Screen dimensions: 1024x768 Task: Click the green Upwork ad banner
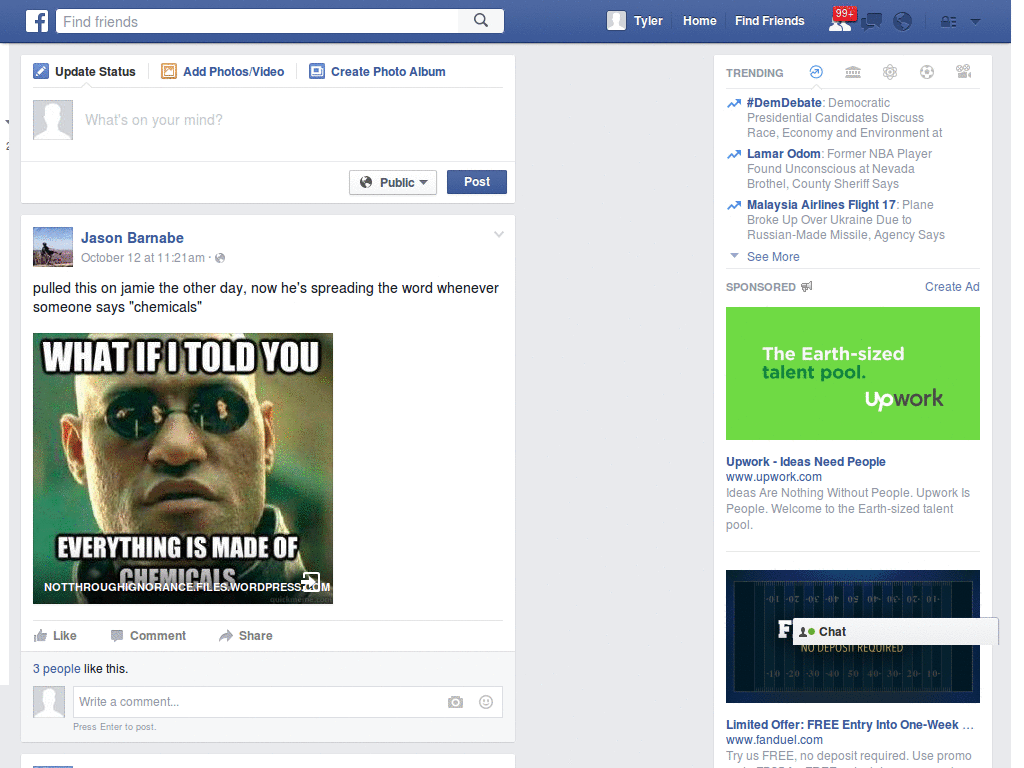click(x=853, y=374)
